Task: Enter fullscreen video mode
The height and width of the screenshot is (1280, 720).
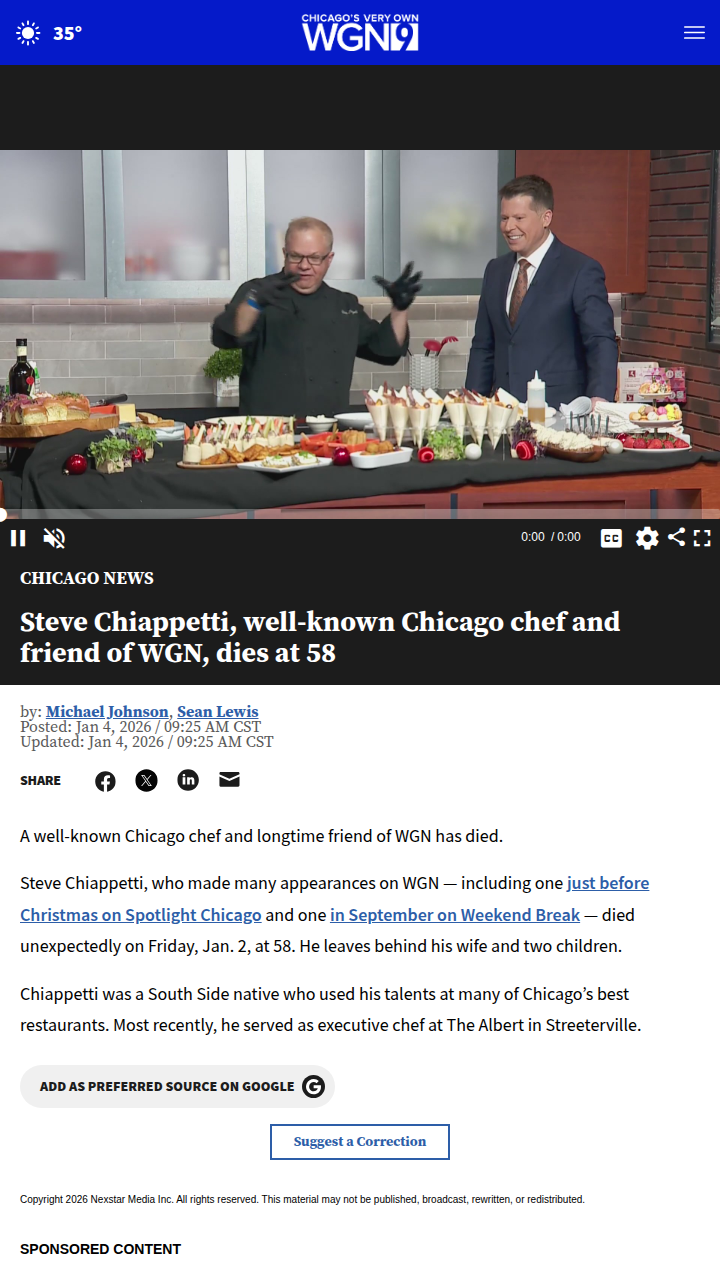Action: pyautogui.click(x=702, y=538)
